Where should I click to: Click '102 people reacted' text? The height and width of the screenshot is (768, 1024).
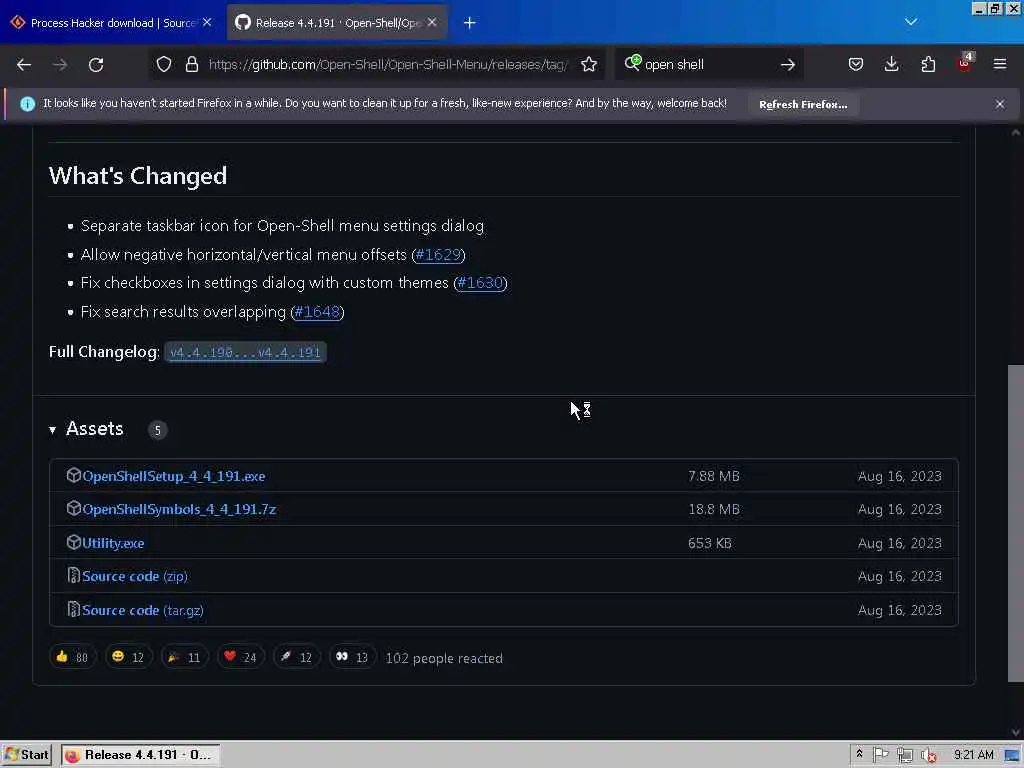tap(444, 658)
